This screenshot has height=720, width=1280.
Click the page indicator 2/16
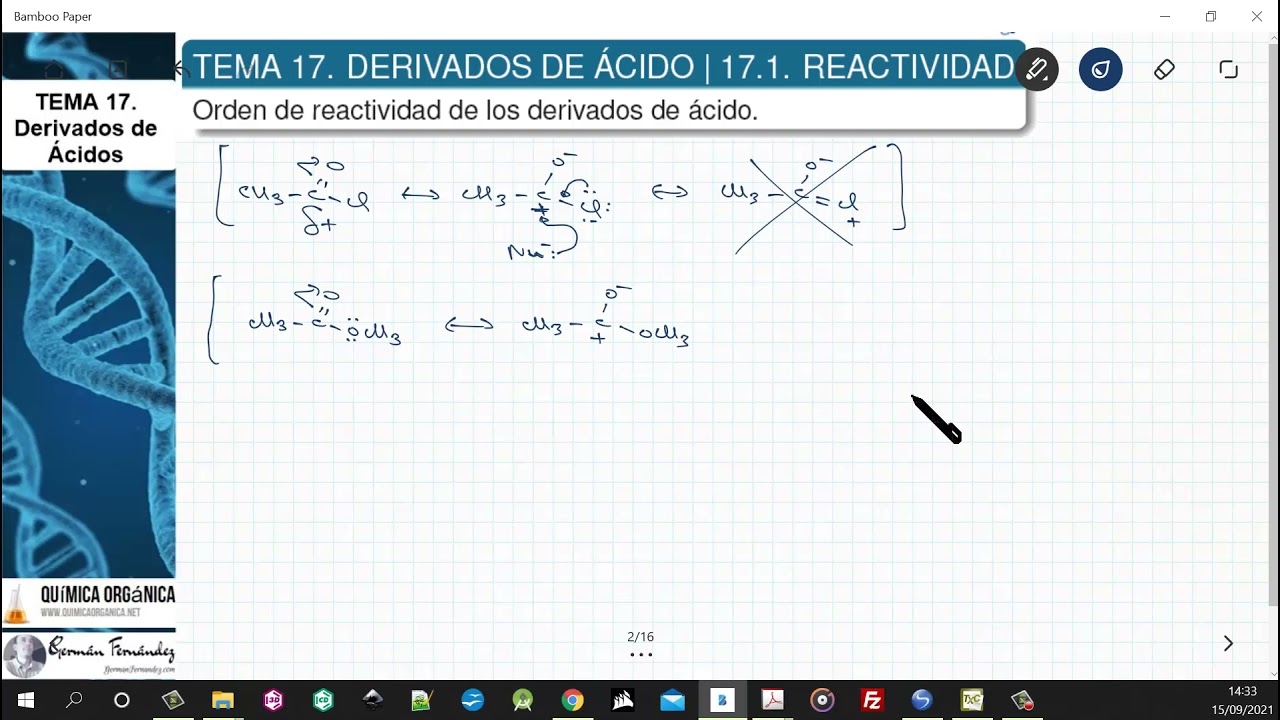click(640, 637)
